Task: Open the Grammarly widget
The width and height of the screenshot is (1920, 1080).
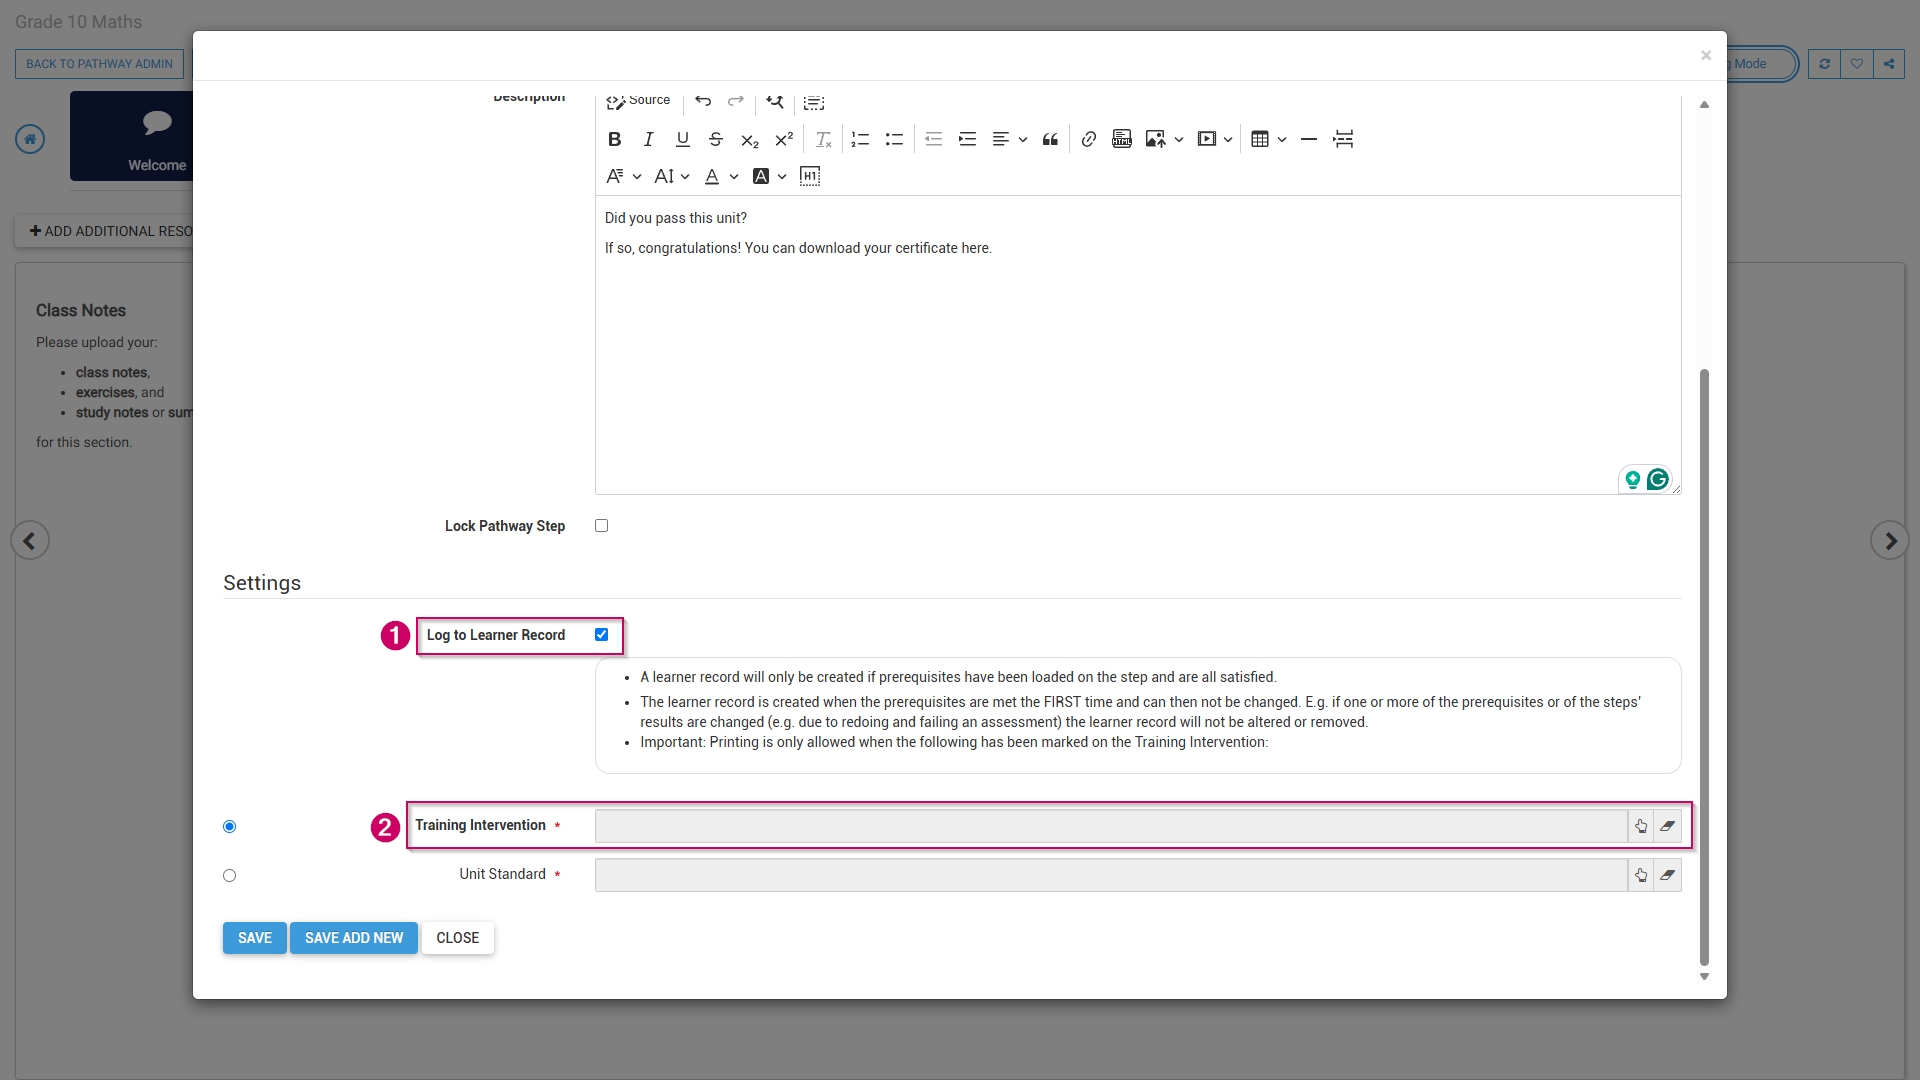Action: pyautogui.click(x=1658, y=480)
